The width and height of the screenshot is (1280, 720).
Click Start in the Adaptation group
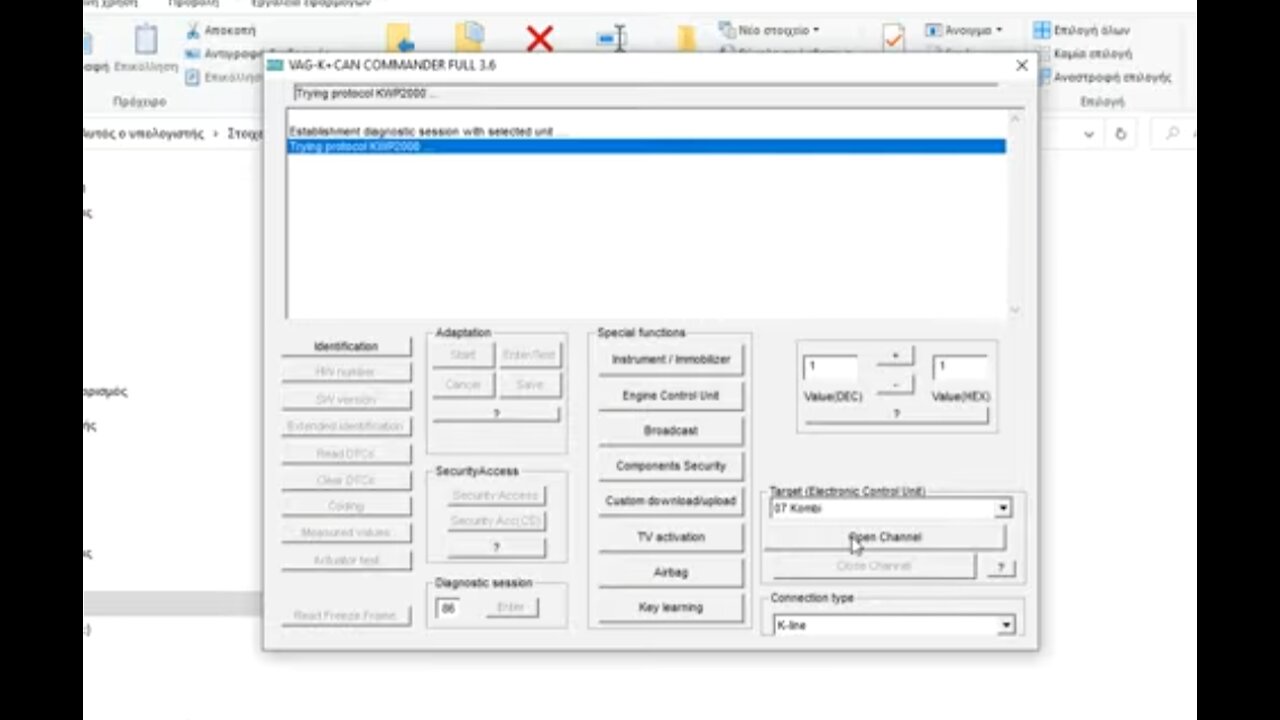click(x=463, y=355)
